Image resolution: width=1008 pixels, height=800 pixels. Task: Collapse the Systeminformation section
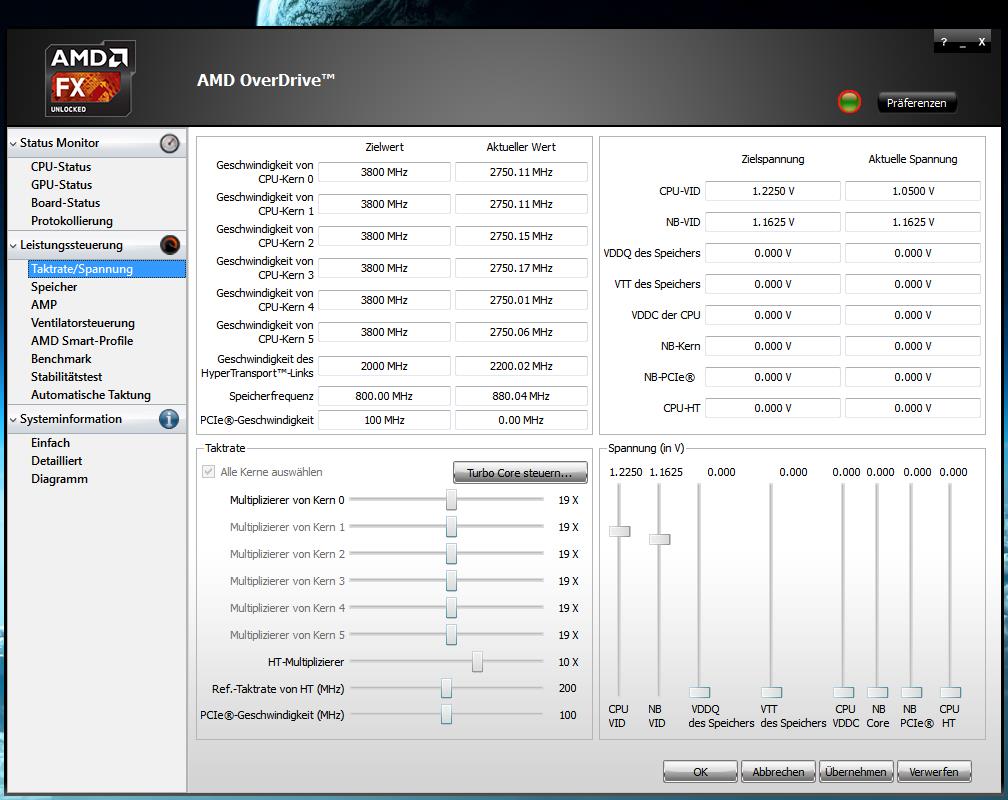point(13,419)
